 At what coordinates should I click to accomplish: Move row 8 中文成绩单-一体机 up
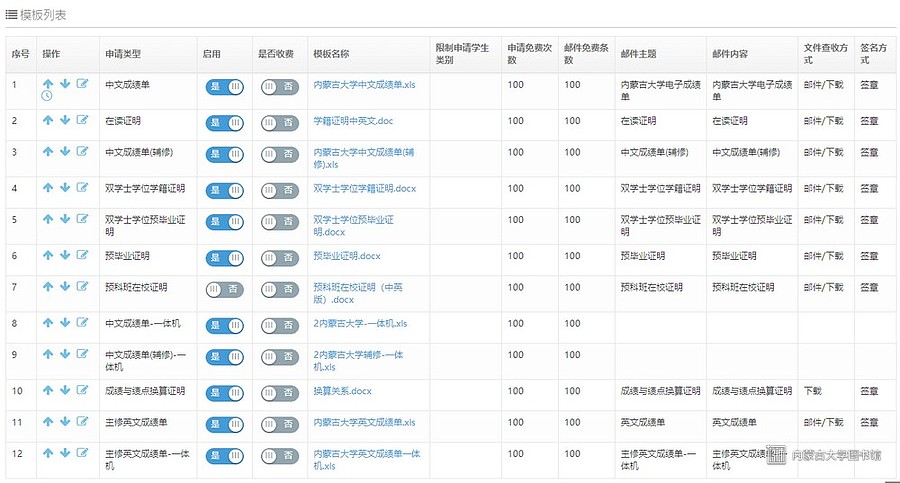pos(48,323)
